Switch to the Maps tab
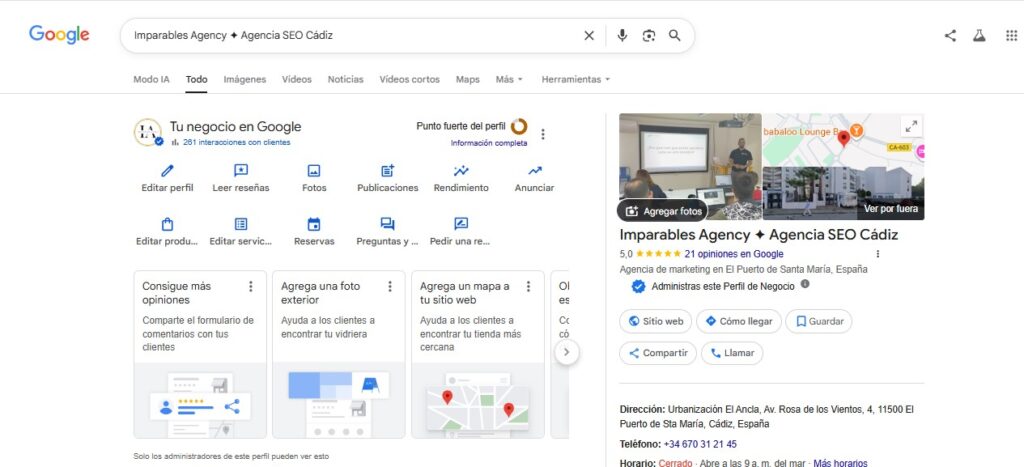Image resolution: width=1024 pixels, height=467 pixels. coord(467,79)
